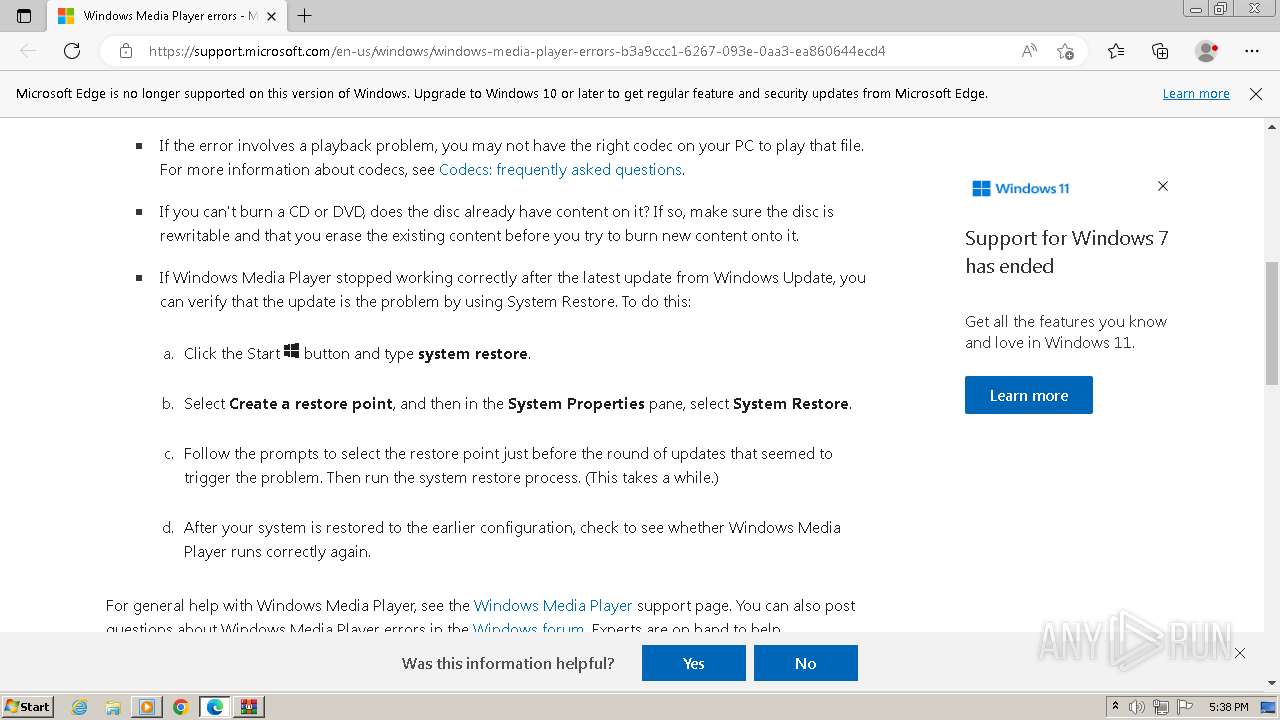
Task: Click the Start Windows logo in step a
Action: [x=292, y=351]
